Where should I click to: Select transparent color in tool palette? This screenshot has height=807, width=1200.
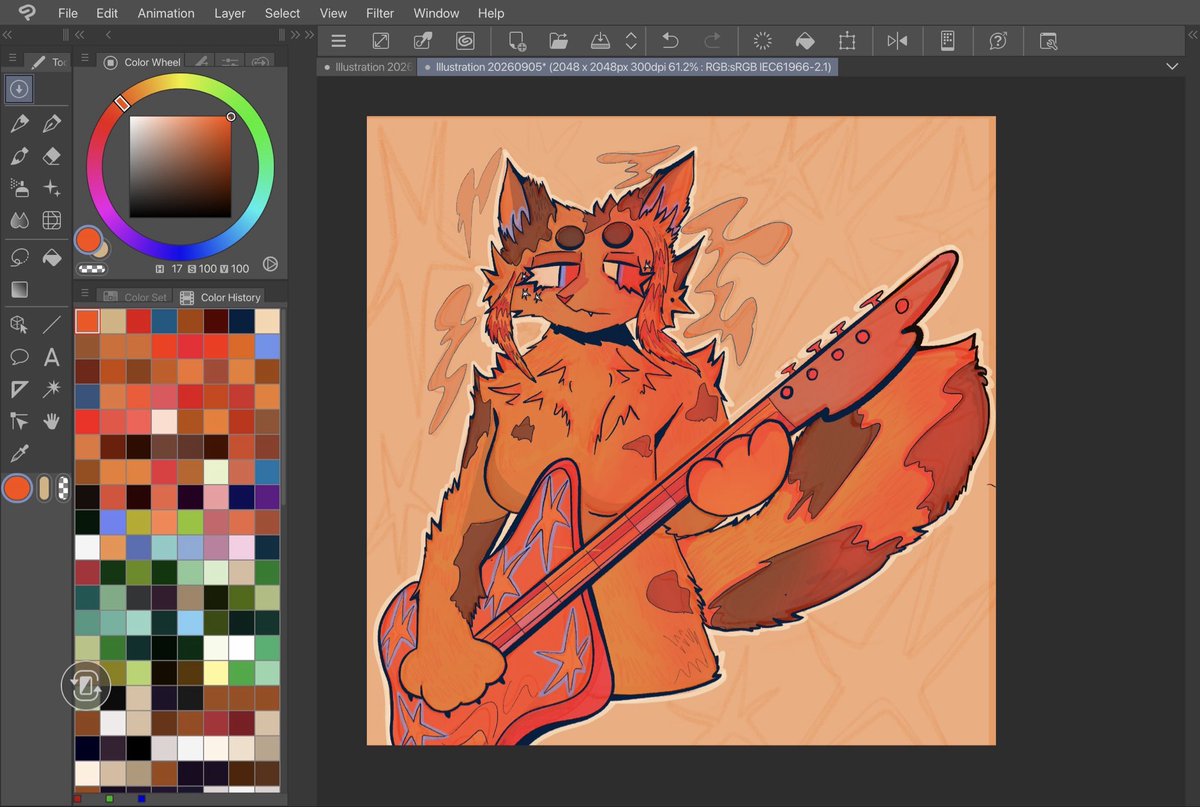(x=63, y=488)
